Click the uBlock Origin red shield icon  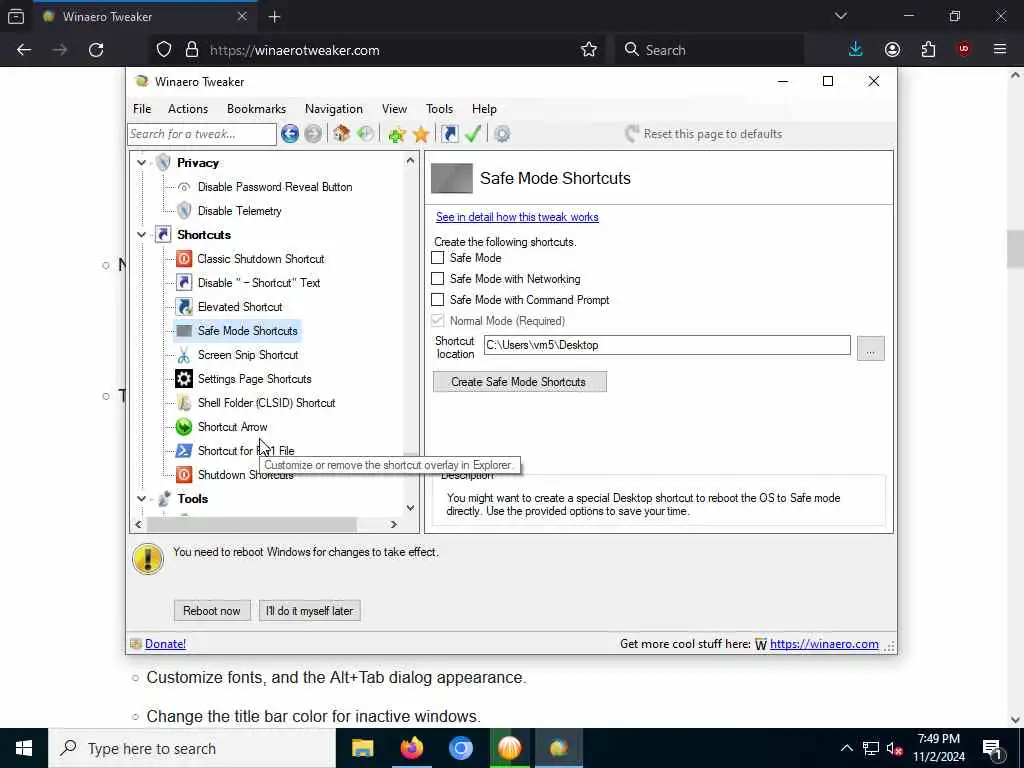coord(964,50)
